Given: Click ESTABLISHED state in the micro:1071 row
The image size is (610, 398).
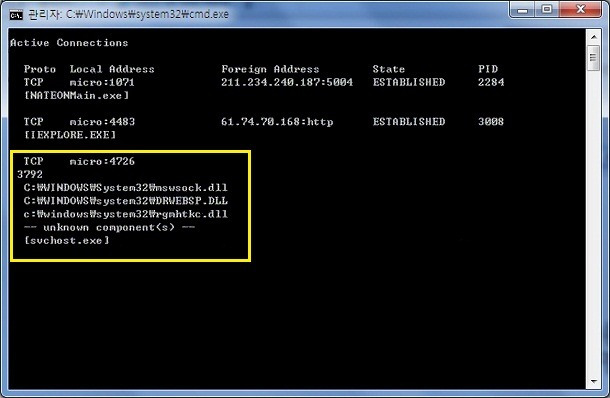Looking at the screenshot, I should [x=409, y=82].
